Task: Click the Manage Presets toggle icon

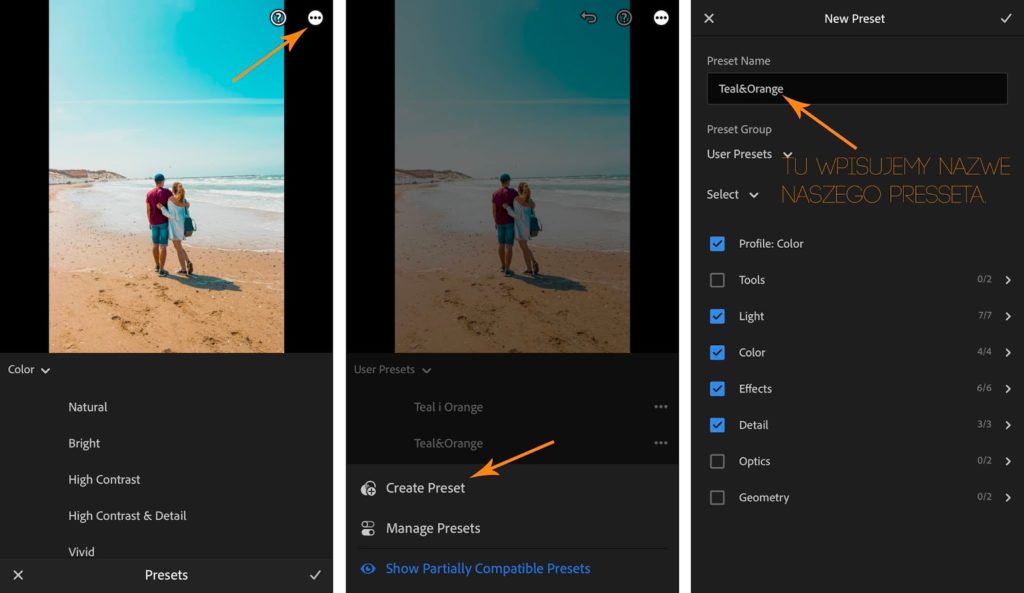Action: tap(368, 528)
